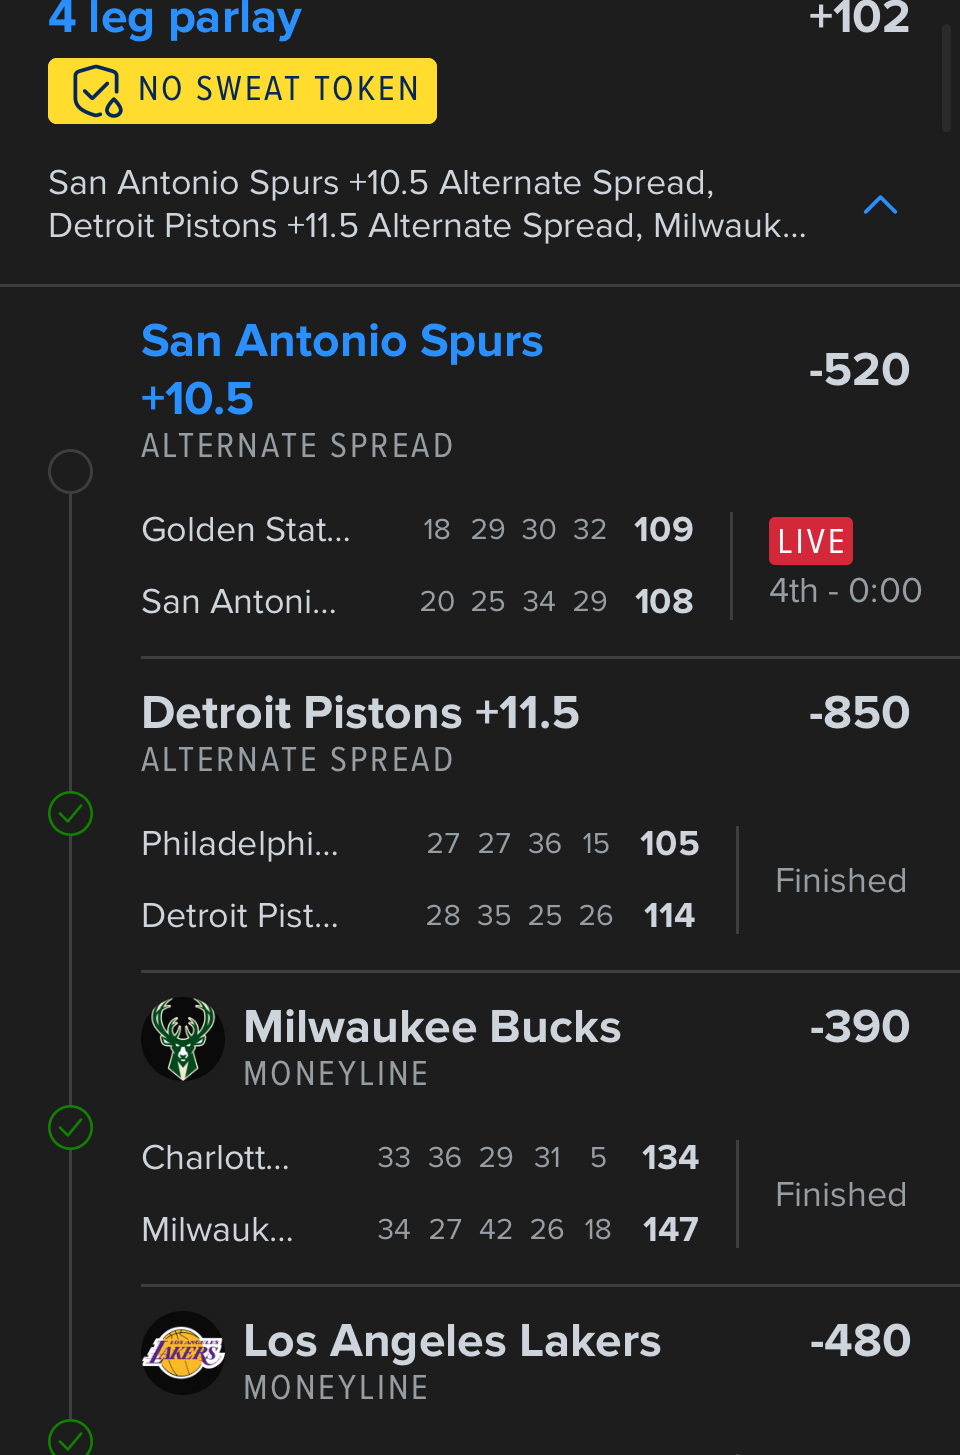This screenshot has height=1455, width=960.
Task: Click the Detroit Pistons leg green checkmark
Action: [71, 813]
